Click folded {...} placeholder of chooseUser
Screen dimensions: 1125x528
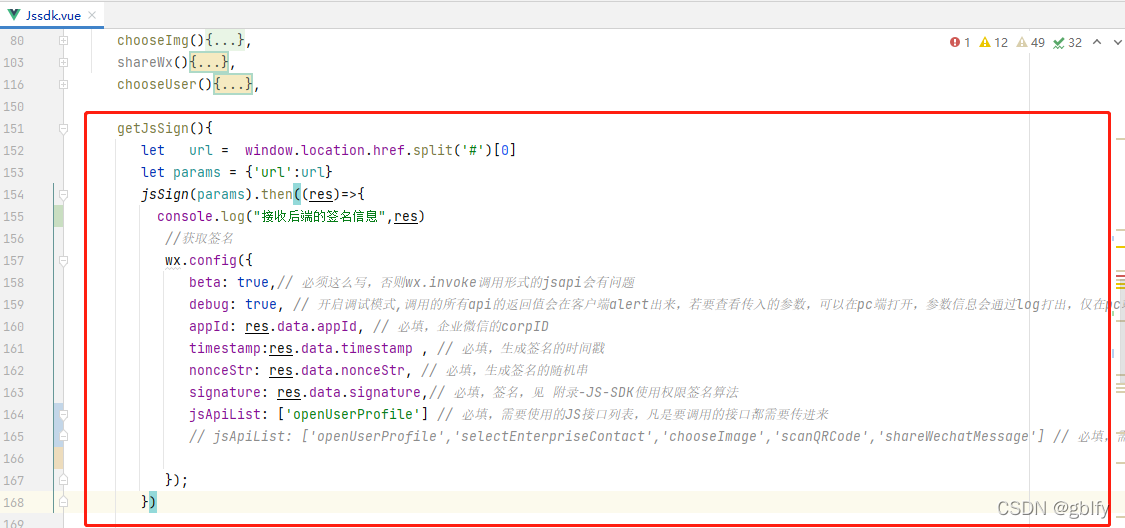coord(233,85)
